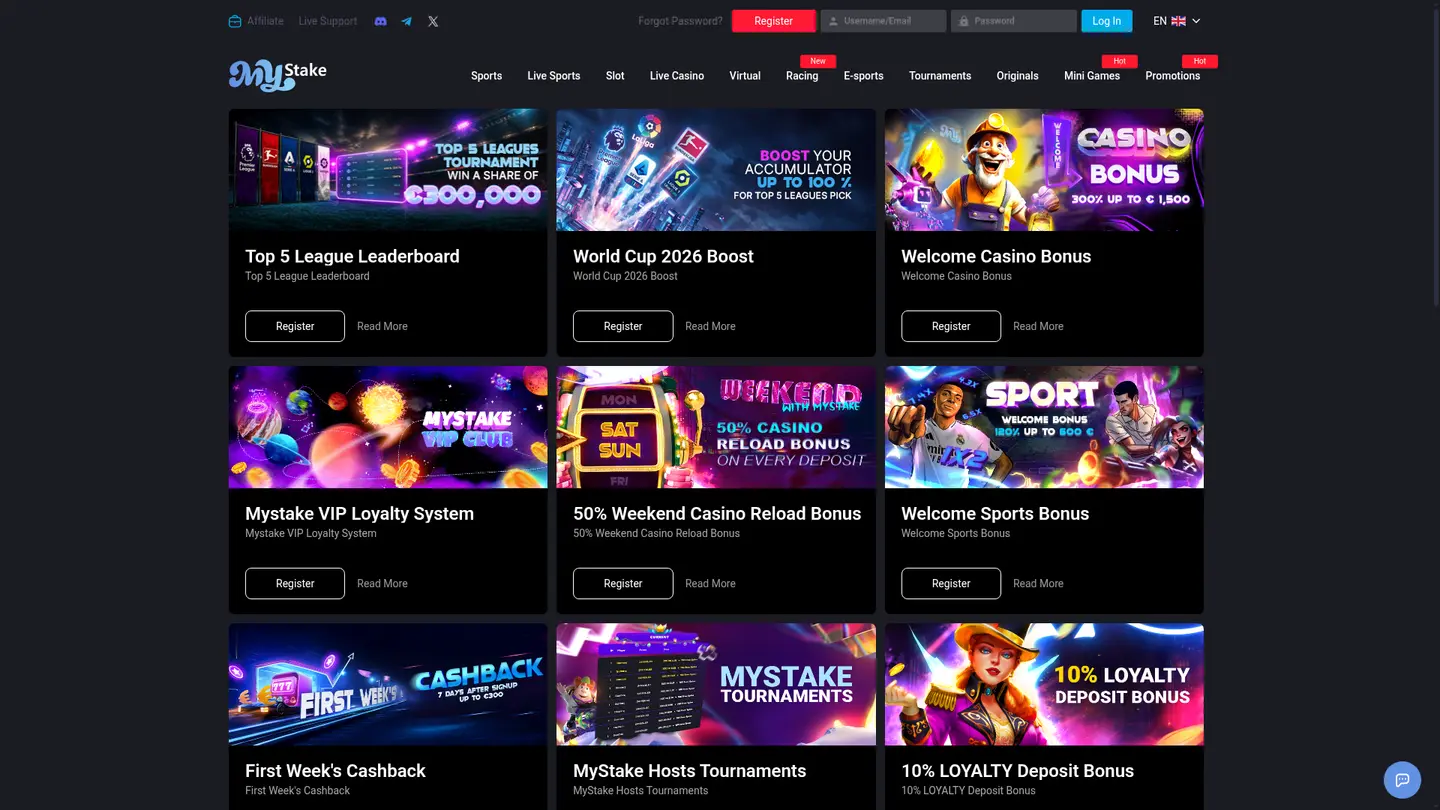Open the Live Support link

(x=327, y=21)
